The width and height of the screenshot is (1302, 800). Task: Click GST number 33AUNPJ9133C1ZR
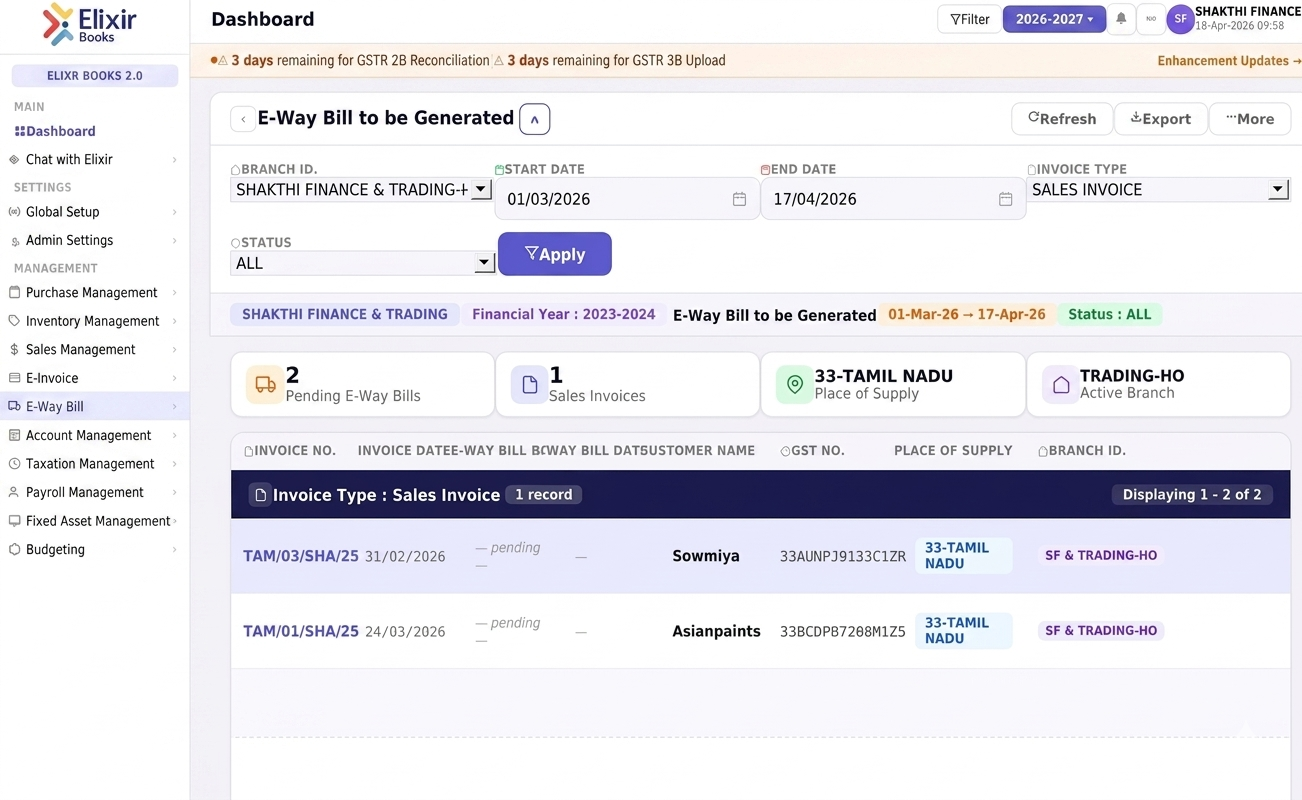(843, 557)
